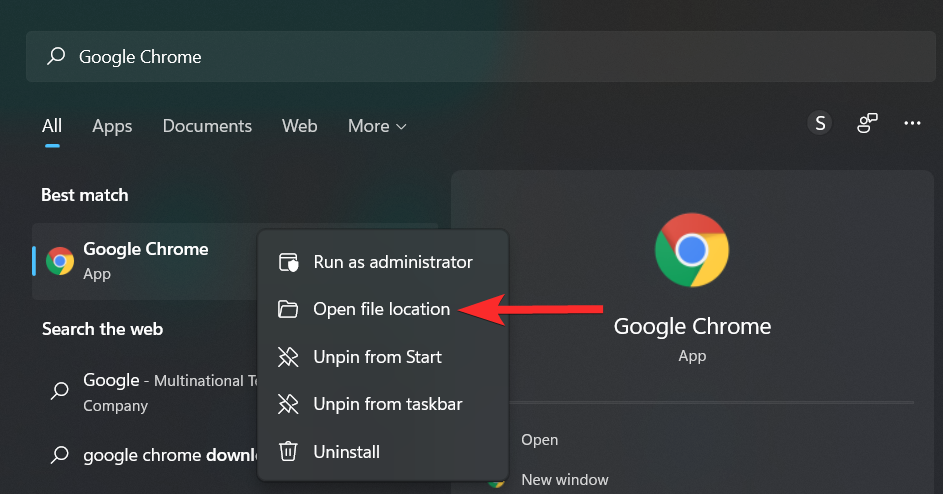943x494 pixels.
Task: Click the large Google Chrome logo
Action: (x=692, y=250)
